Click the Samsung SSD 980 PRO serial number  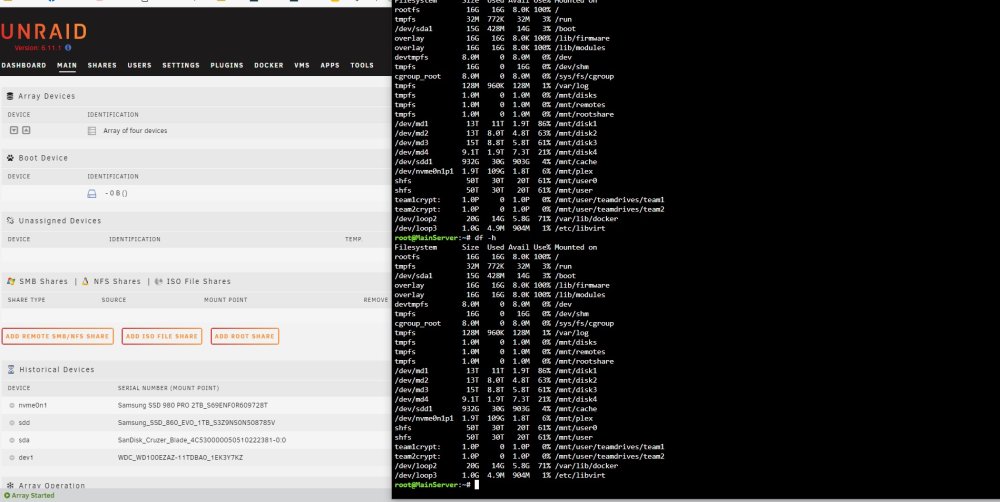(193, 406)
